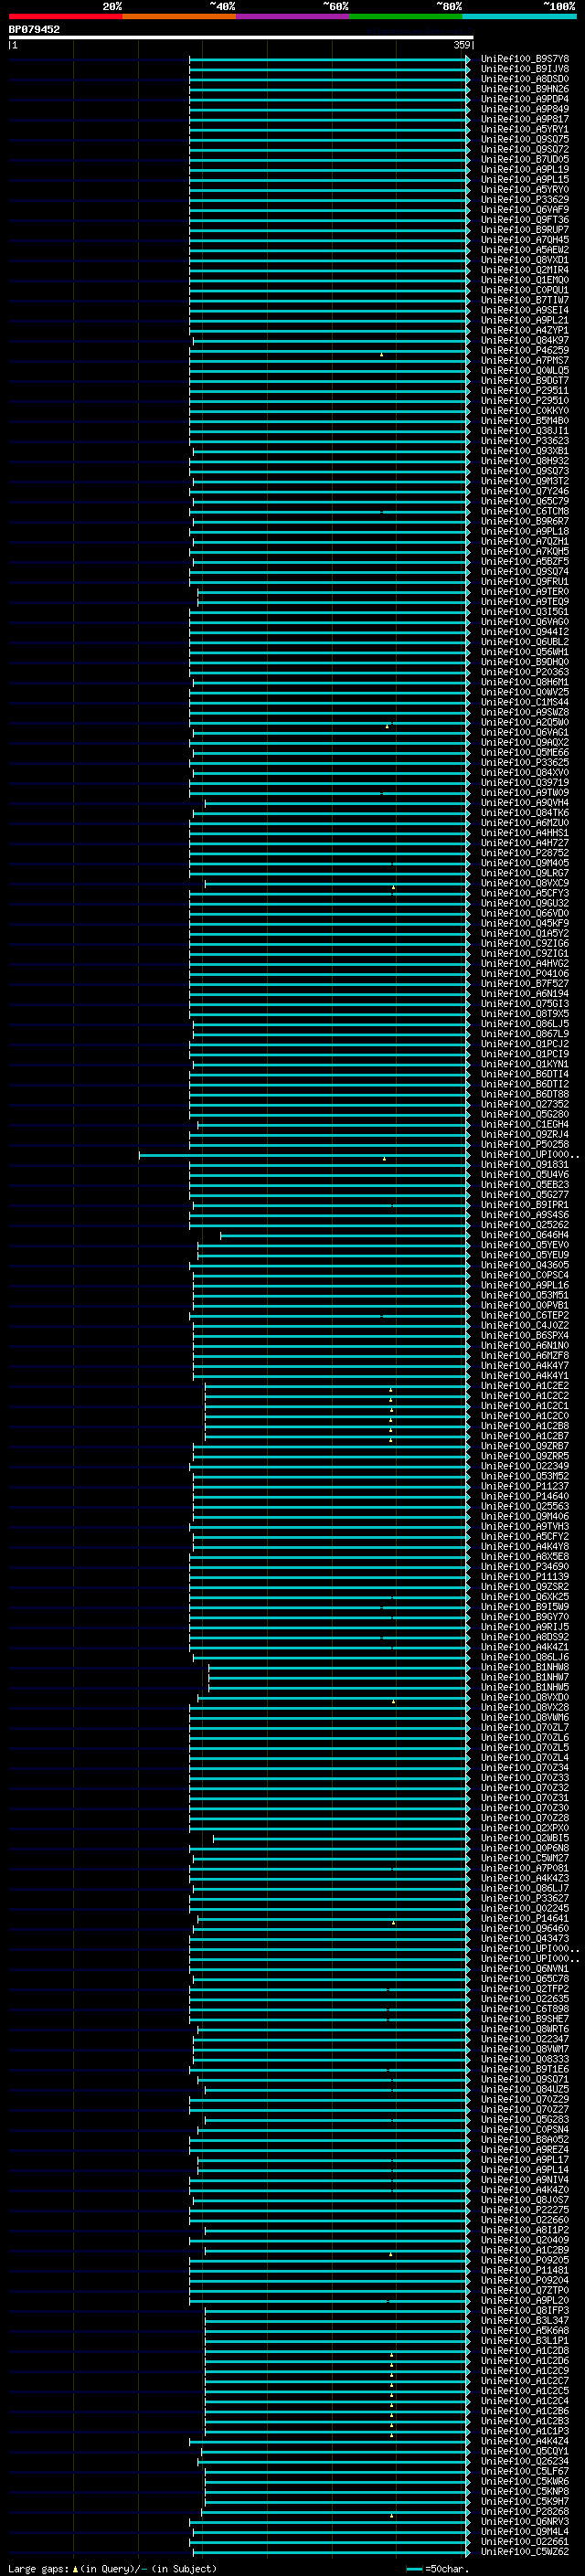Select UniRef100_O22660 label
Viewport: 585px width, 2576px height.
click(x=525, y=2219)
